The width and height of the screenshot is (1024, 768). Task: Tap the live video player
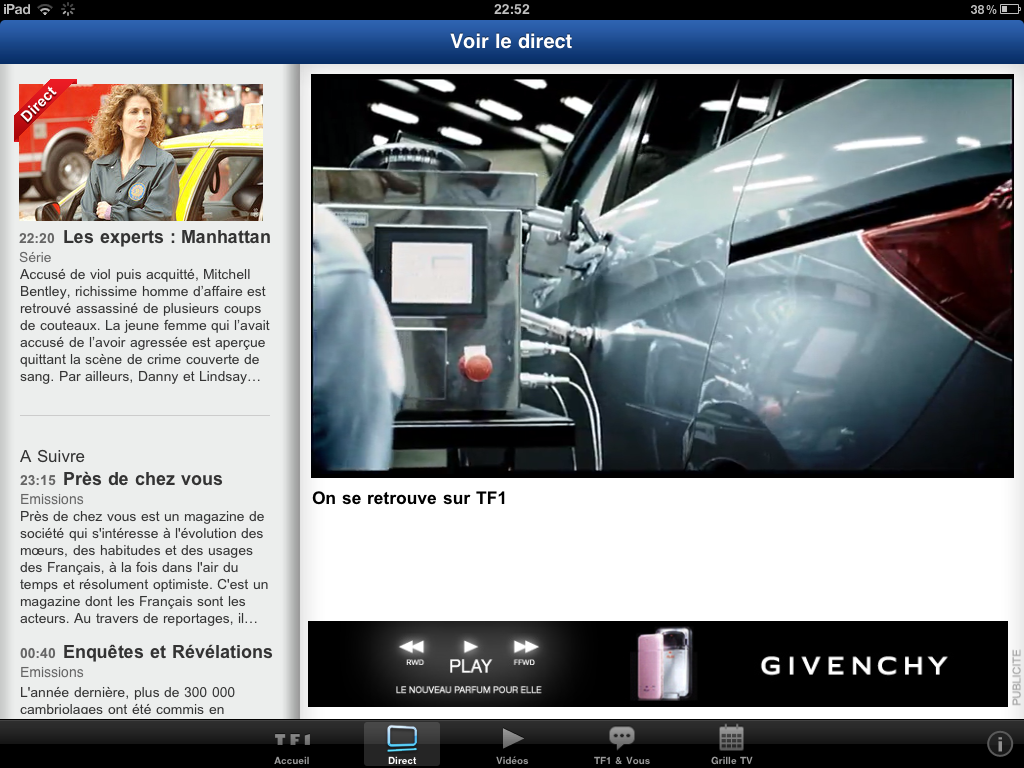point(662,276)
